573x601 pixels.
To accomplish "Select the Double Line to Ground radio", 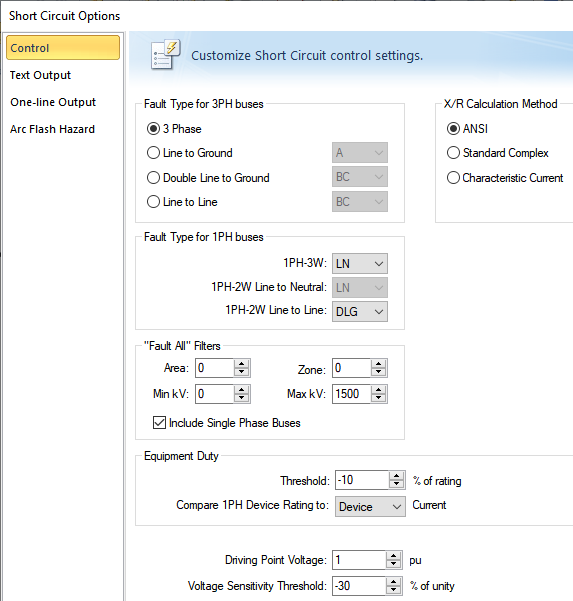I will tap(209, 178).
